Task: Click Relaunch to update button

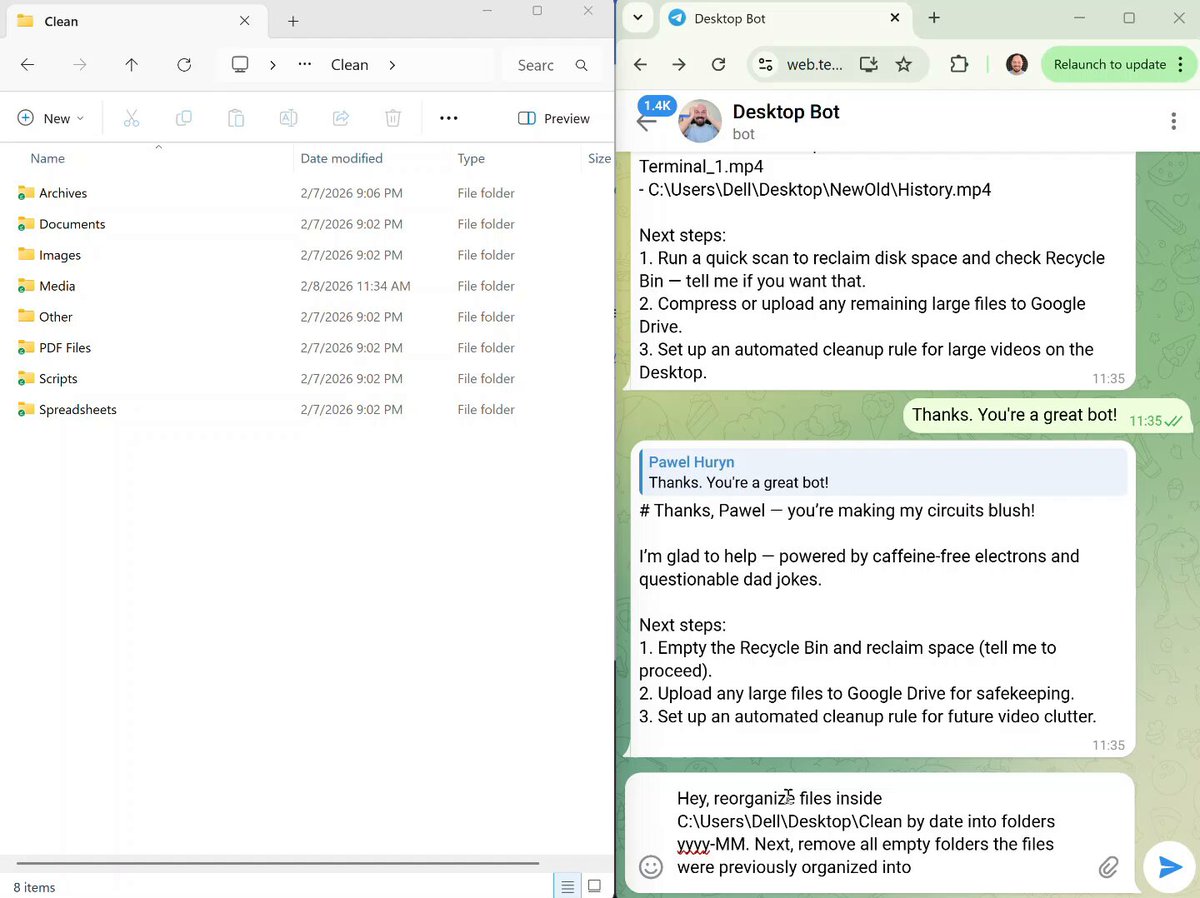Action: click(1110, 65)
